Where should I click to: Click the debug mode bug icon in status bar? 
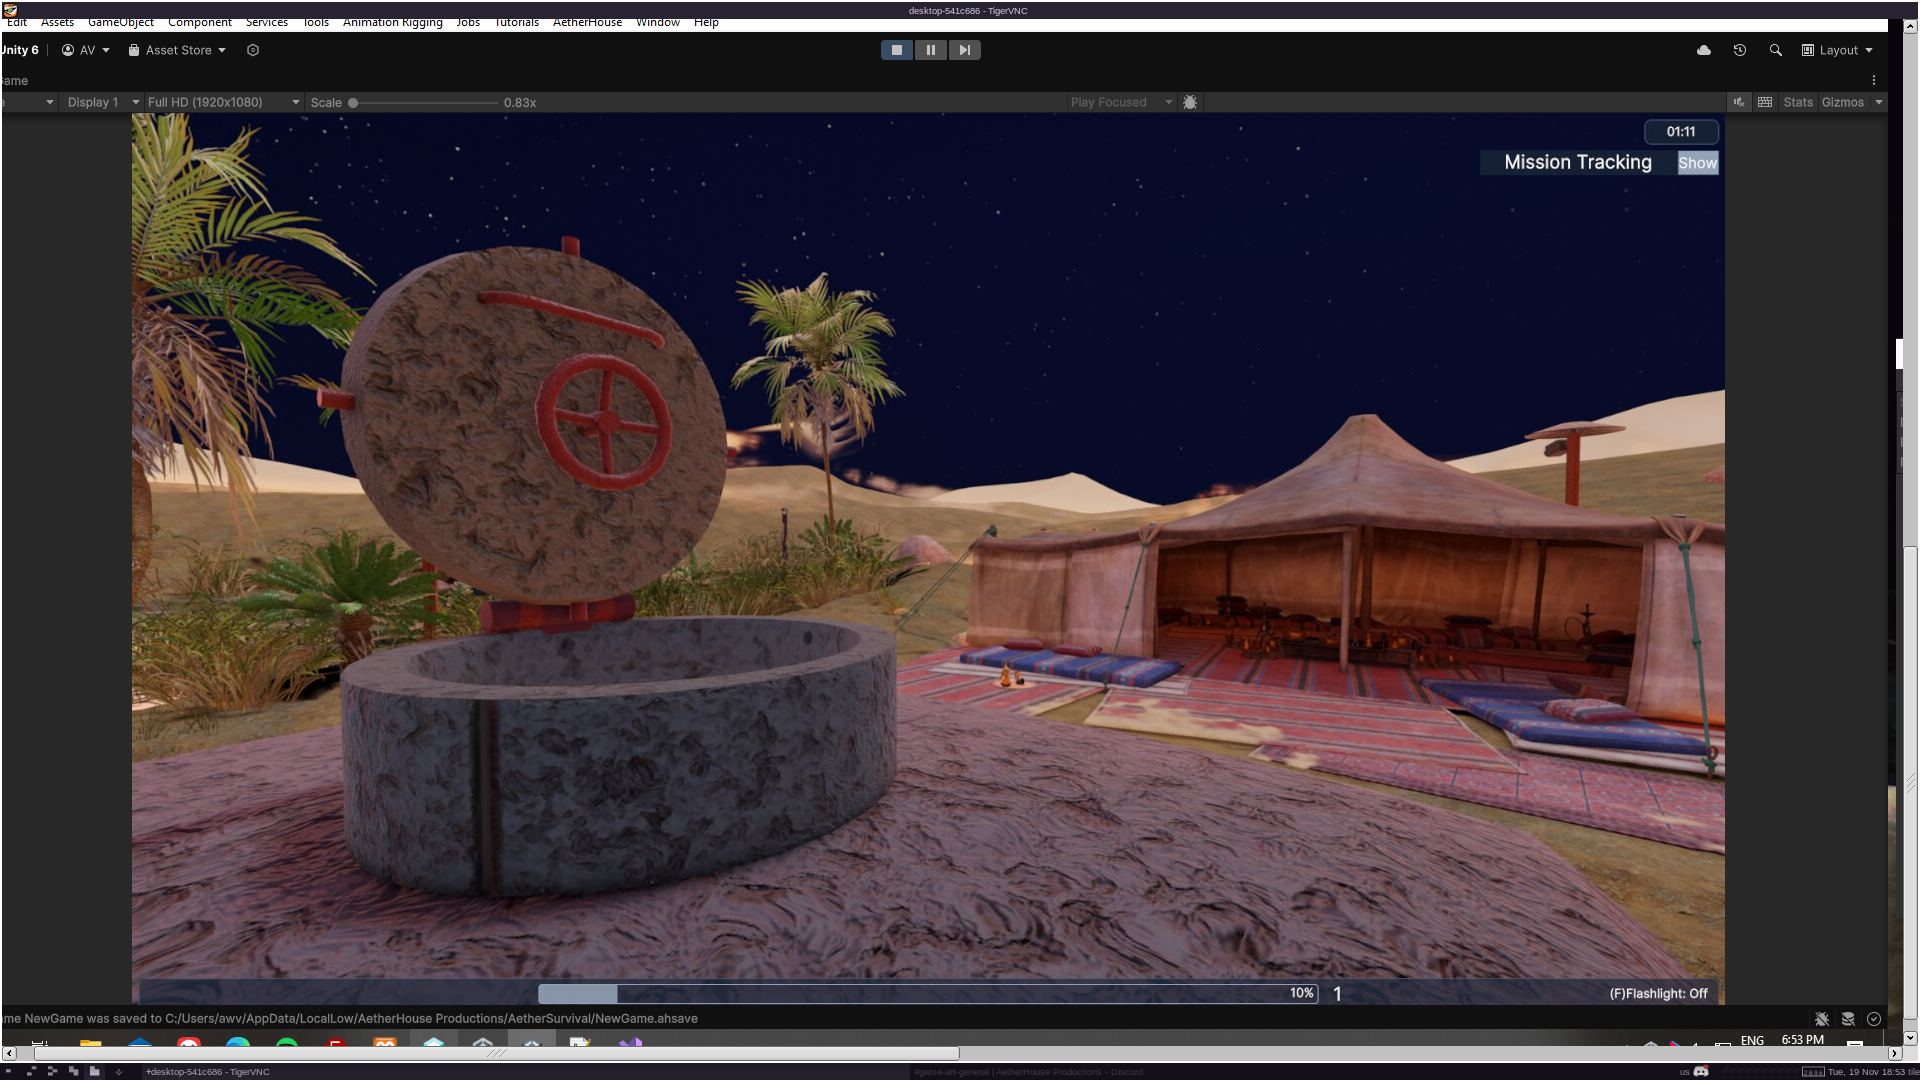pyautogui.click(x=1822, y=1019)
